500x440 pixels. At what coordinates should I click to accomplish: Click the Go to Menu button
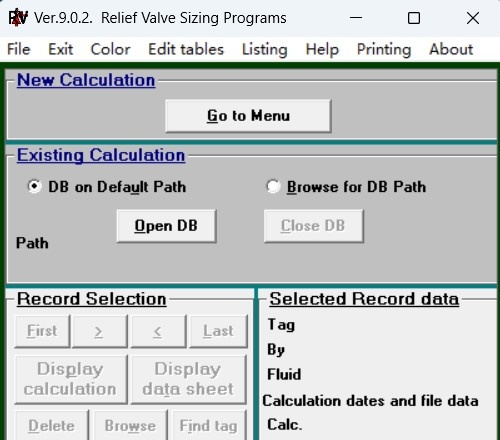click(x=248, y=116)
